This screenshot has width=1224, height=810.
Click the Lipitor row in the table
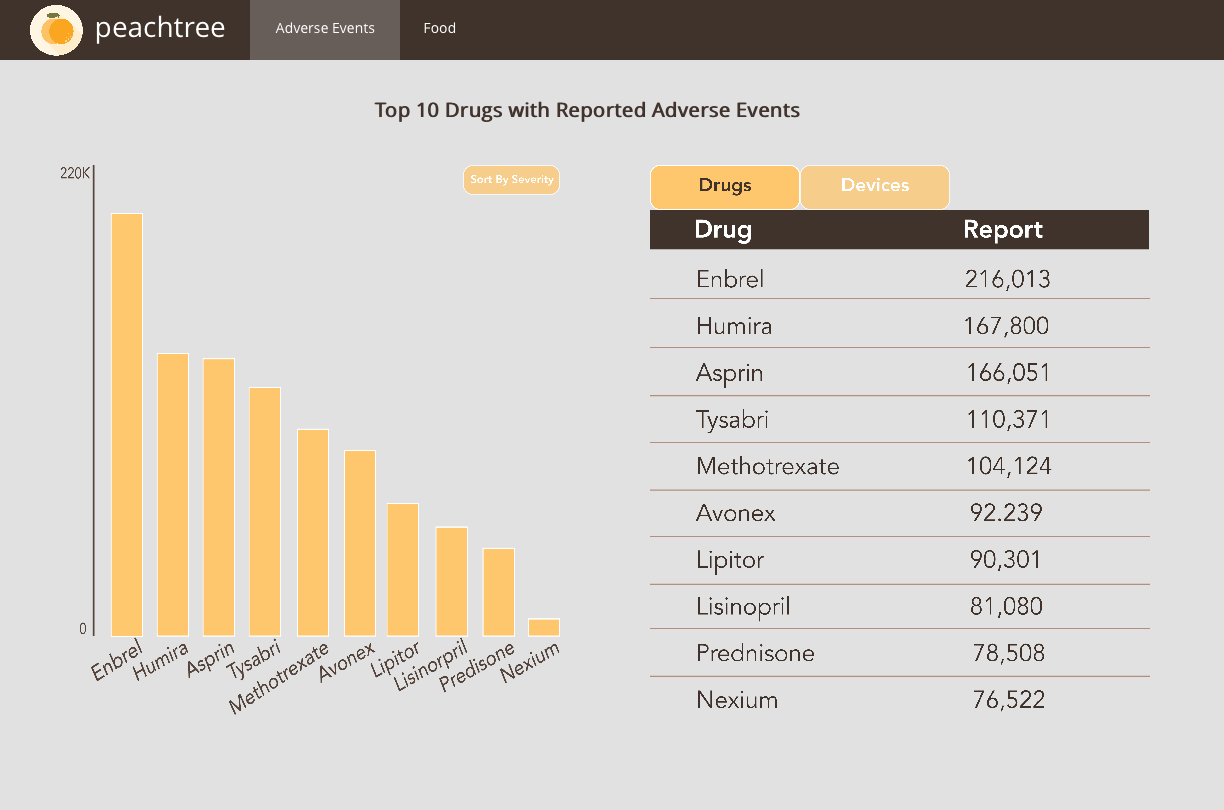pyautogui.click(x=900, y=560)
